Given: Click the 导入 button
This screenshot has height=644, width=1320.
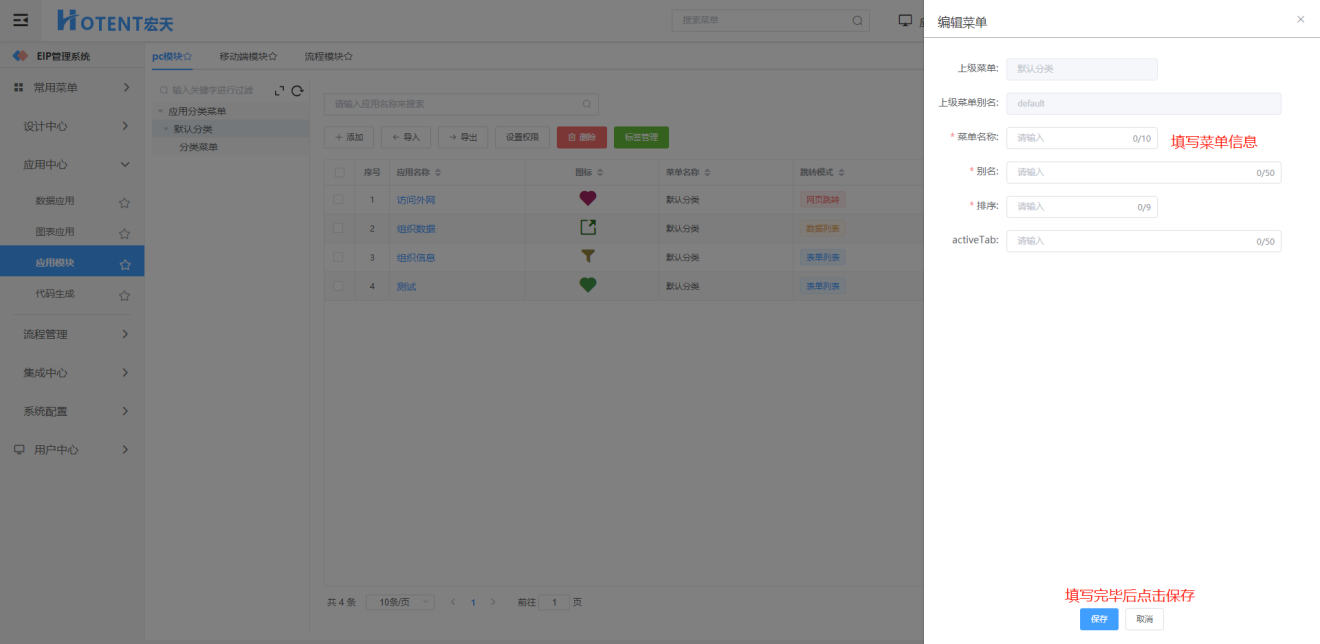Looking at the screenshot, I should [406, 137].
